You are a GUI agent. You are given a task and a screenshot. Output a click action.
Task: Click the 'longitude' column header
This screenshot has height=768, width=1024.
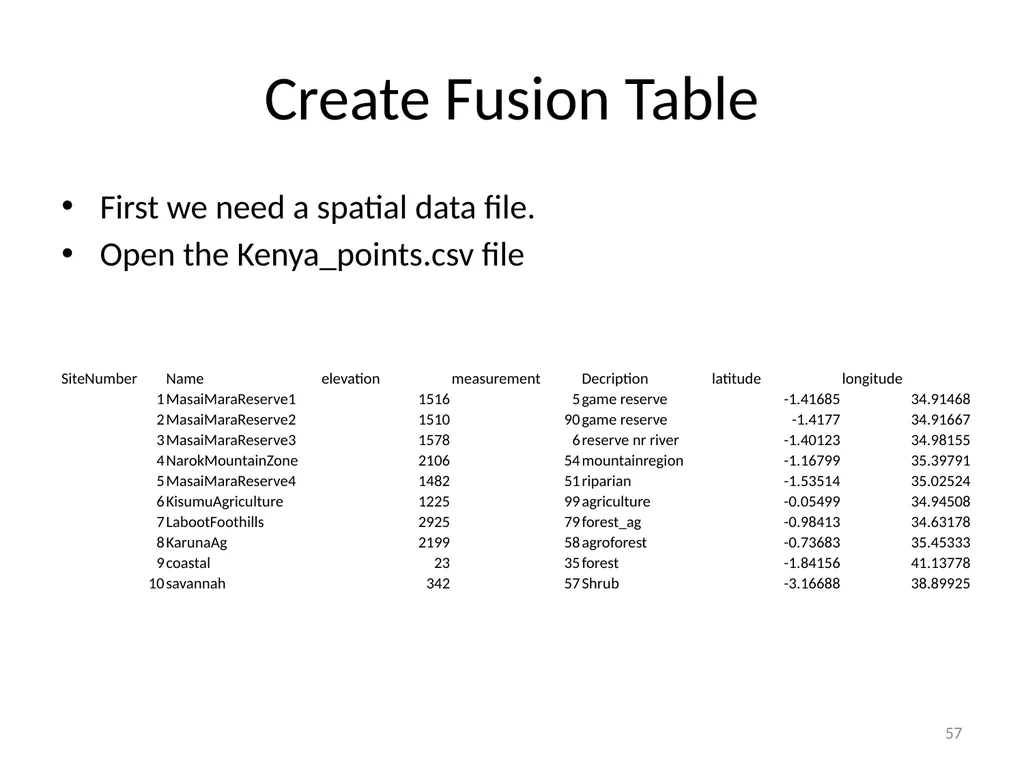872,379
